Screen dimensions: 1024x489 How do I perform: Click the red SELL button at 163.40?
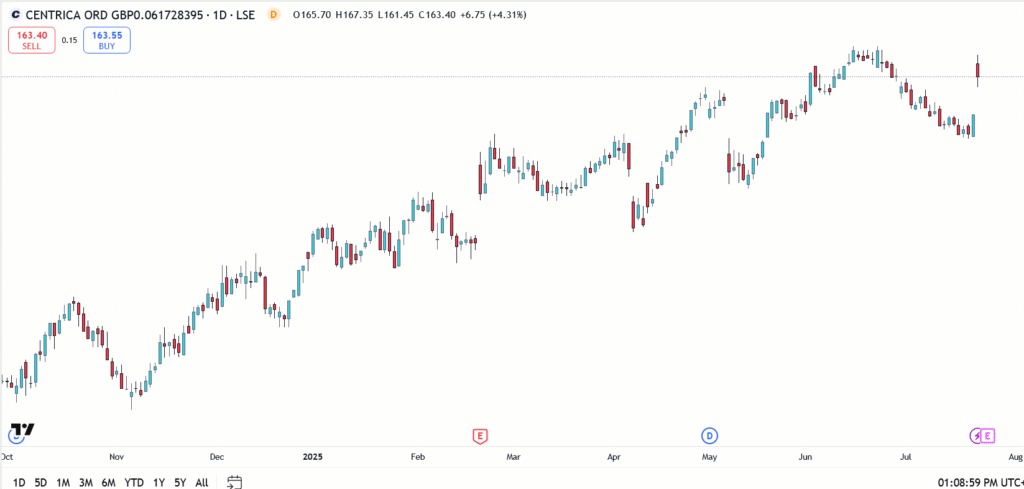[32, 40]
